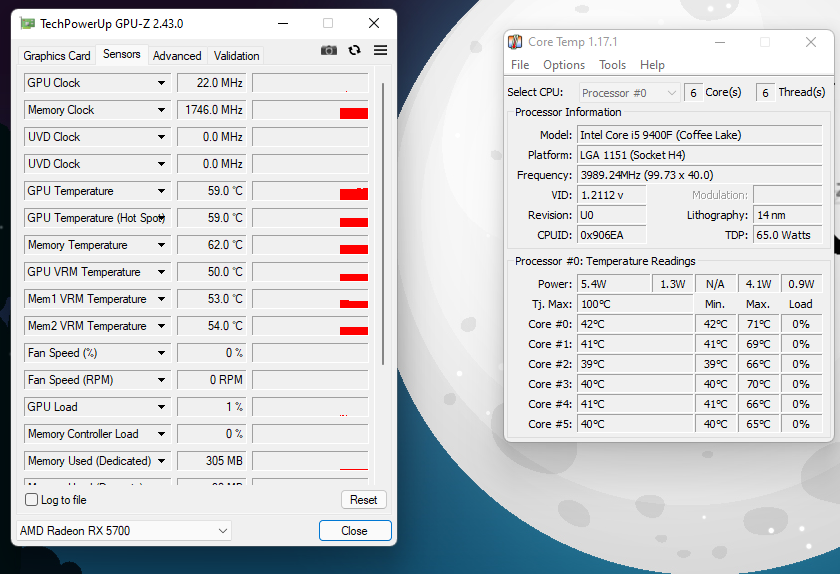The height and width of the screenshot is (574, 840).
Task: Click the CPUID value 0x906EA
Action: (612, 235)
